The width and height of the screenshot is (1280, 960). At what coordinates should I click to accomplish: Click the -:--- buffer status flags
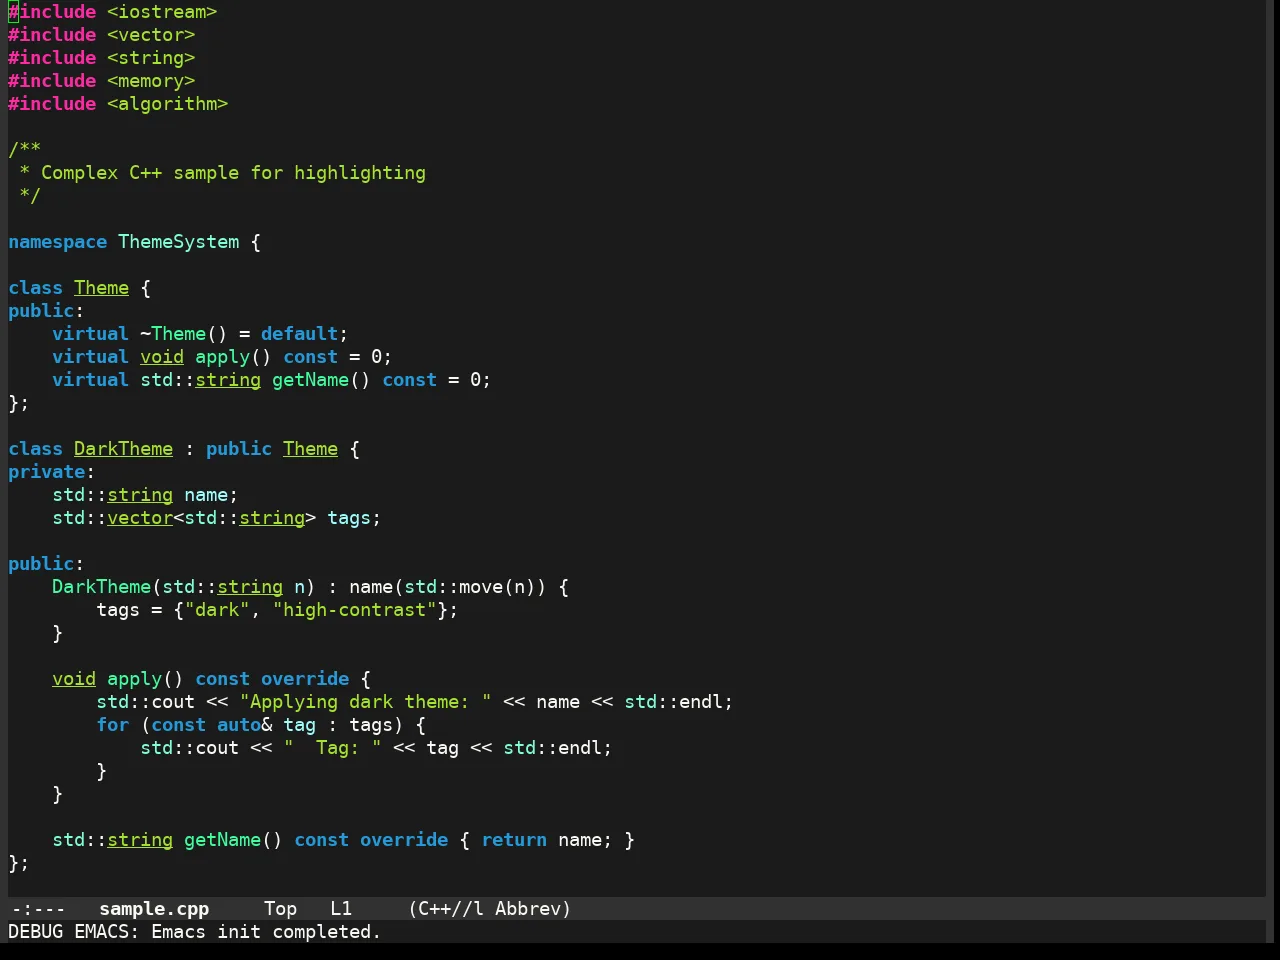coord(38,909)
